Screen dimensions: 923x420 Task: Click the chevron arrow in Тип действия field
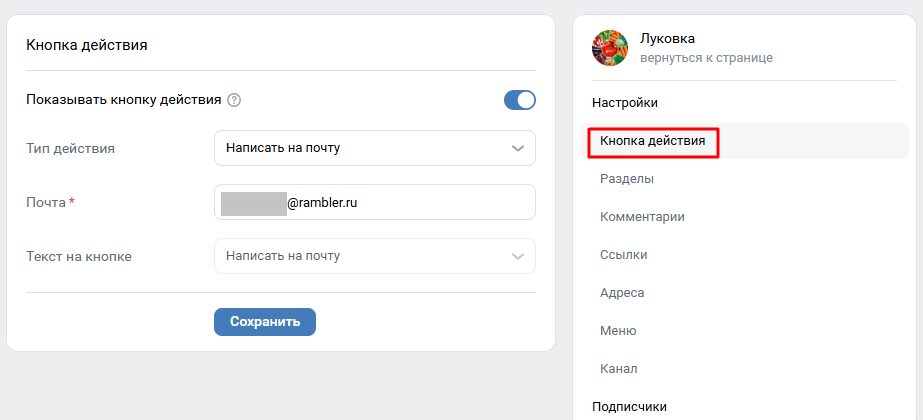(518, 148)
